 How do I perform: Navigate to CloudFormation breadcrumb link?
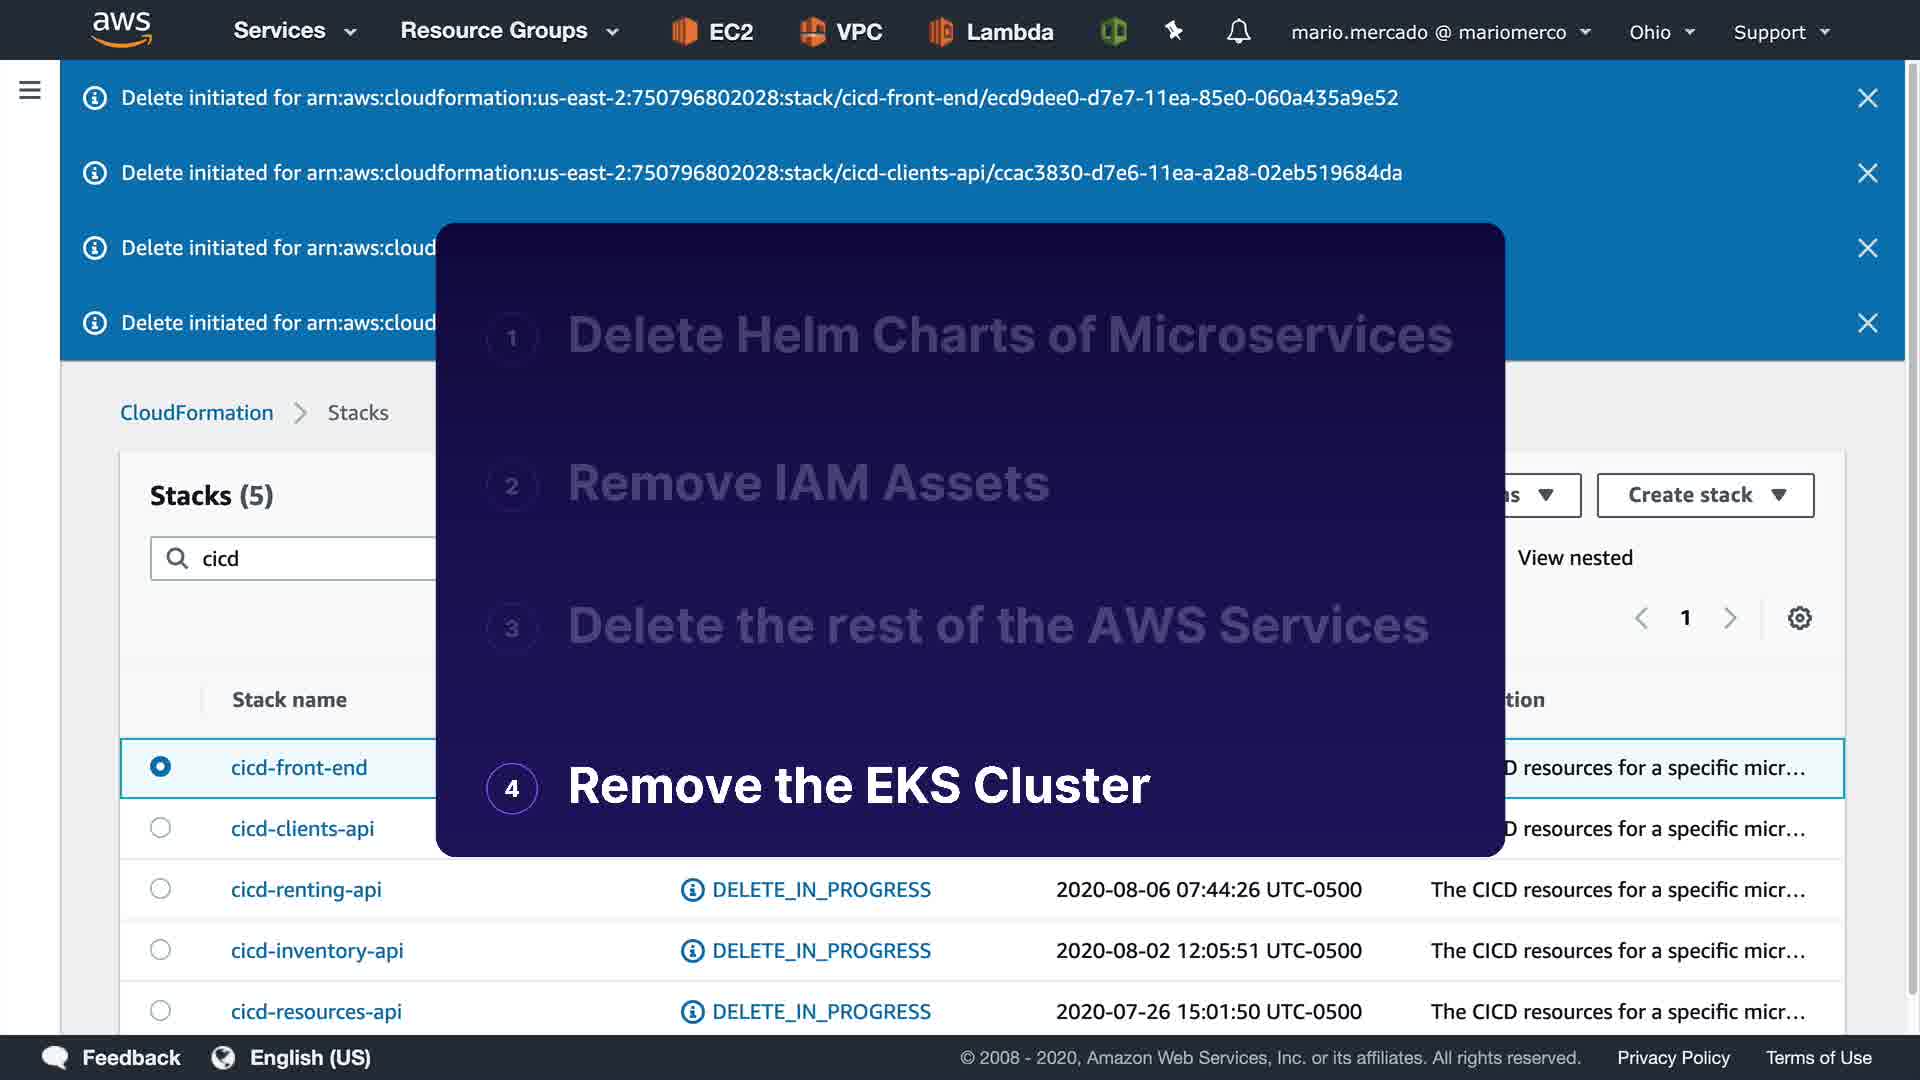[x=197, y=413]
